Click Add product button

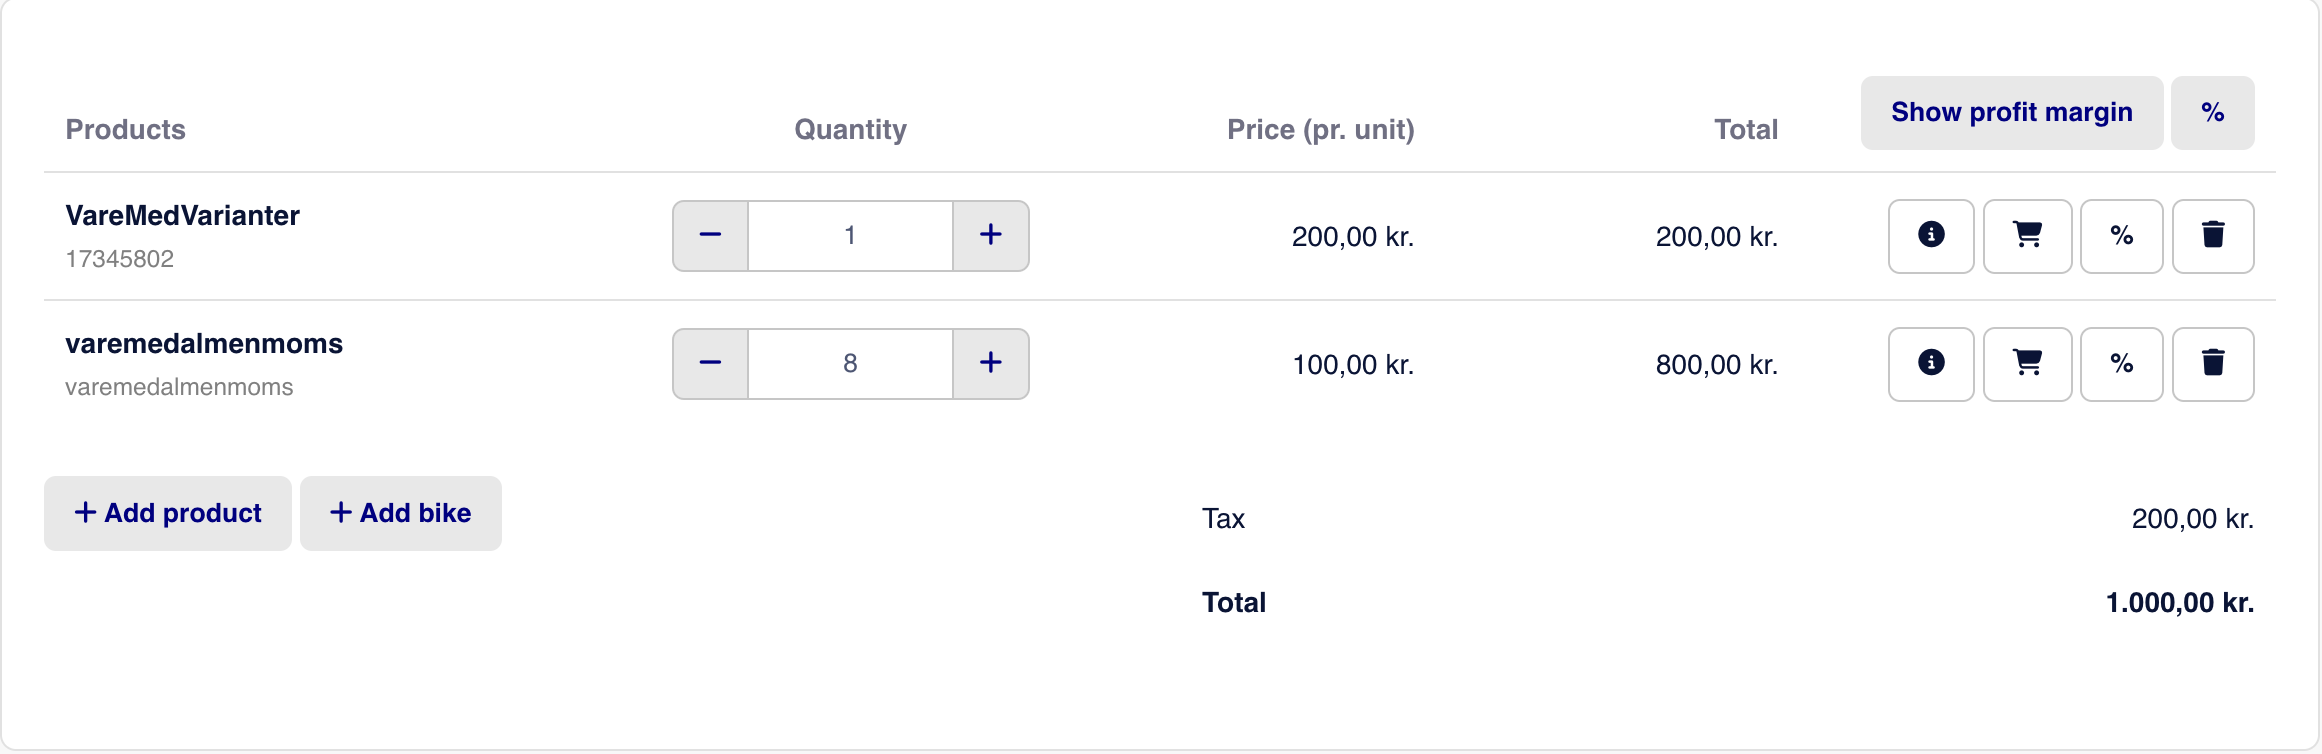point(168,513)
